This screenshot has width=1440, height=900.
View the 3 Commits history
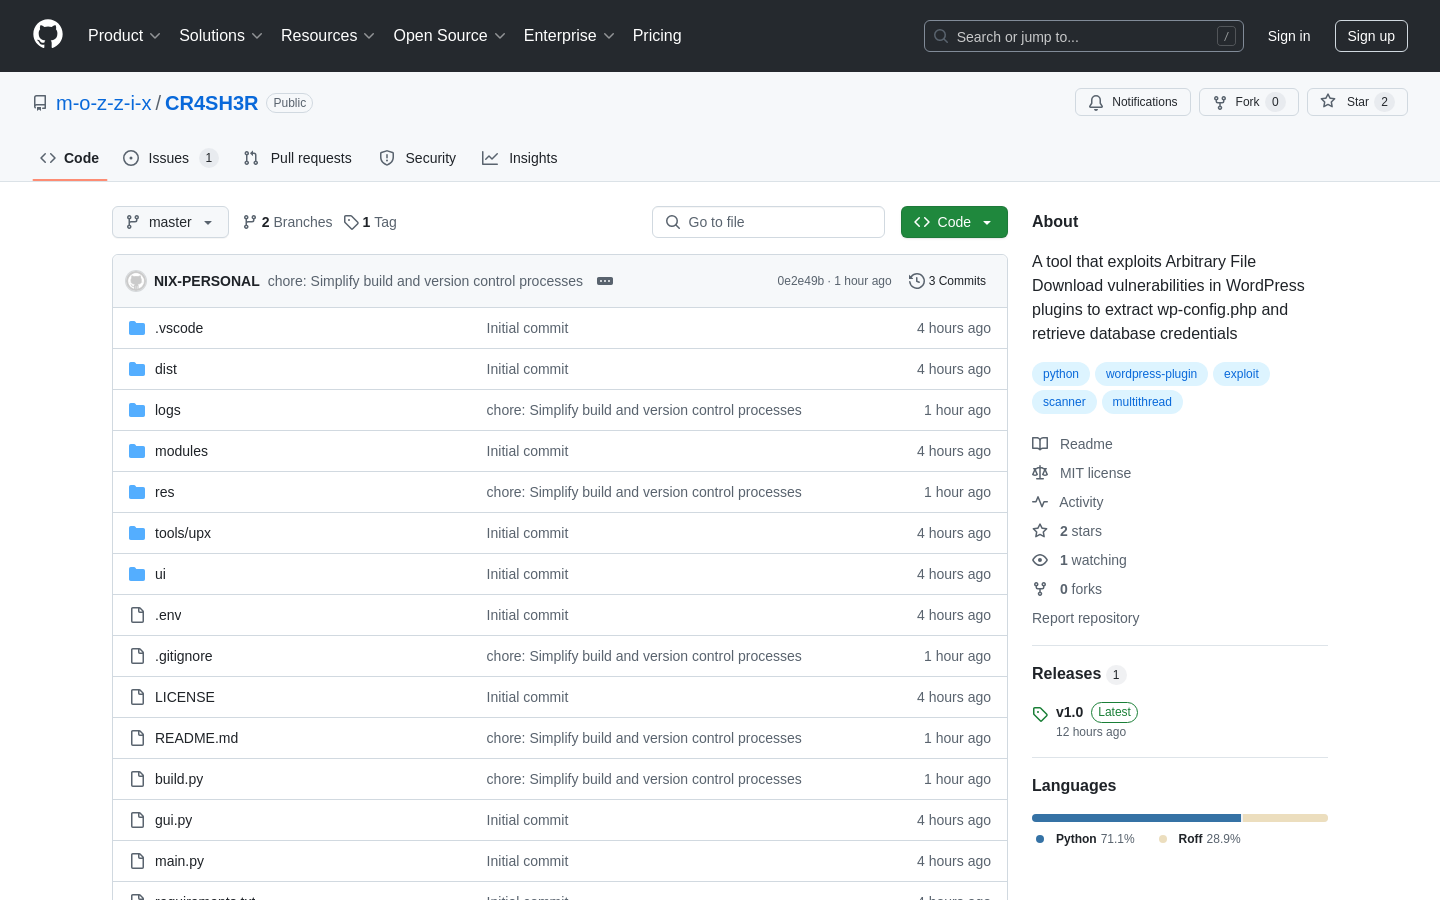pyautogui.click(x=947, y=281)
